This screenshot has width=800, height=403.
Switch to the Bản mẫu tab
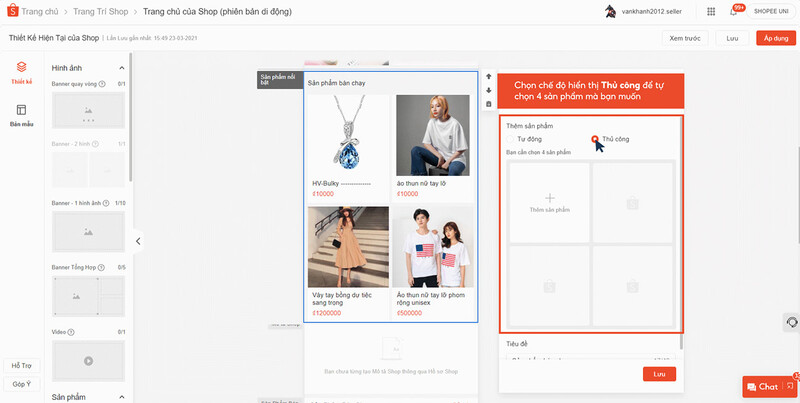click(21, 115)
